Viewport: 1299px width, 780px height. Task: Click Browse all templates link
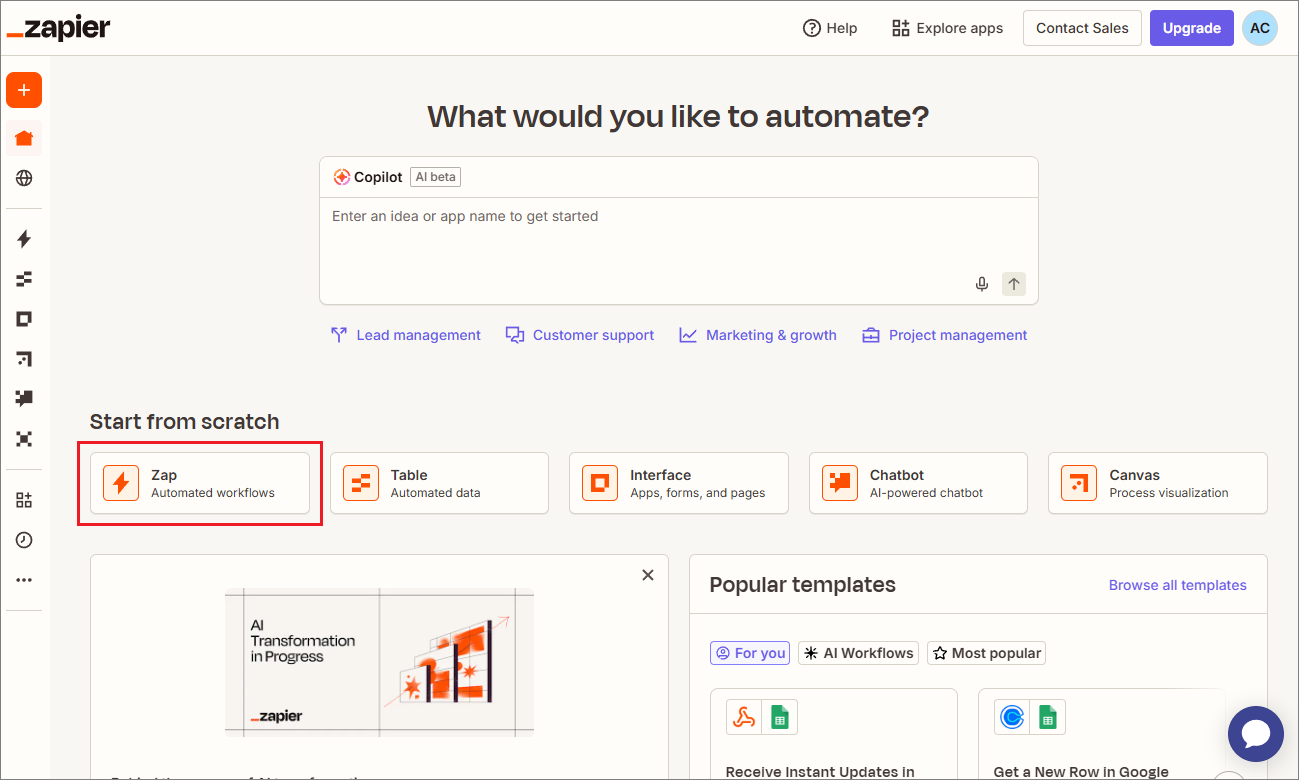[1178, 585]
